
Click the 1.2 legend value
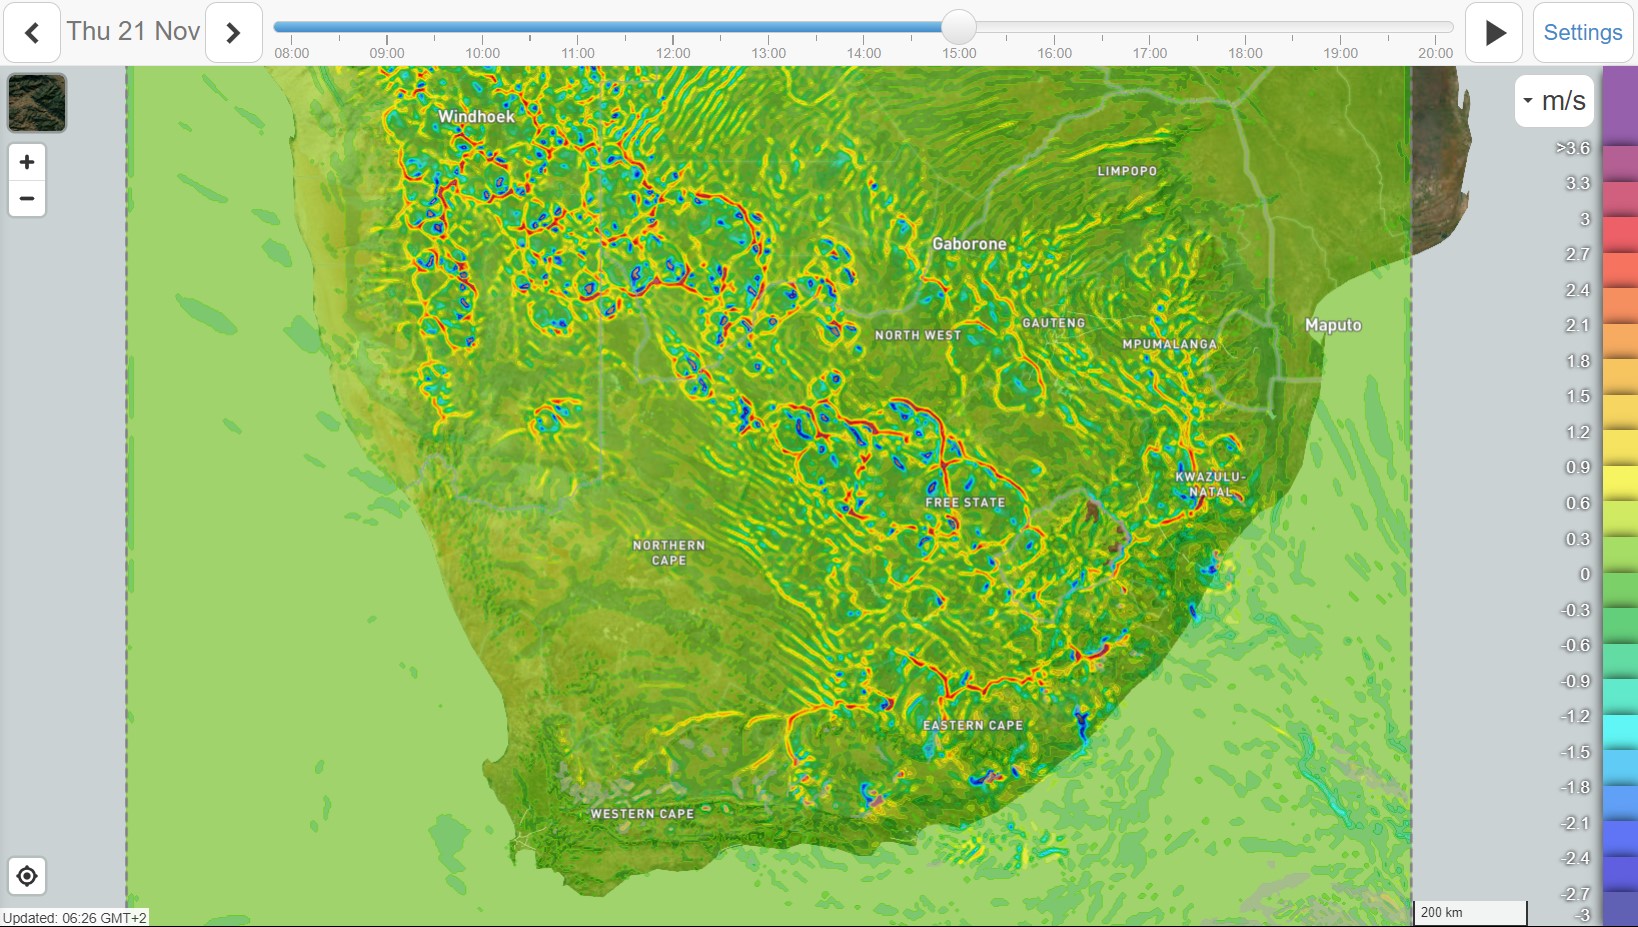coord(1578,432)
